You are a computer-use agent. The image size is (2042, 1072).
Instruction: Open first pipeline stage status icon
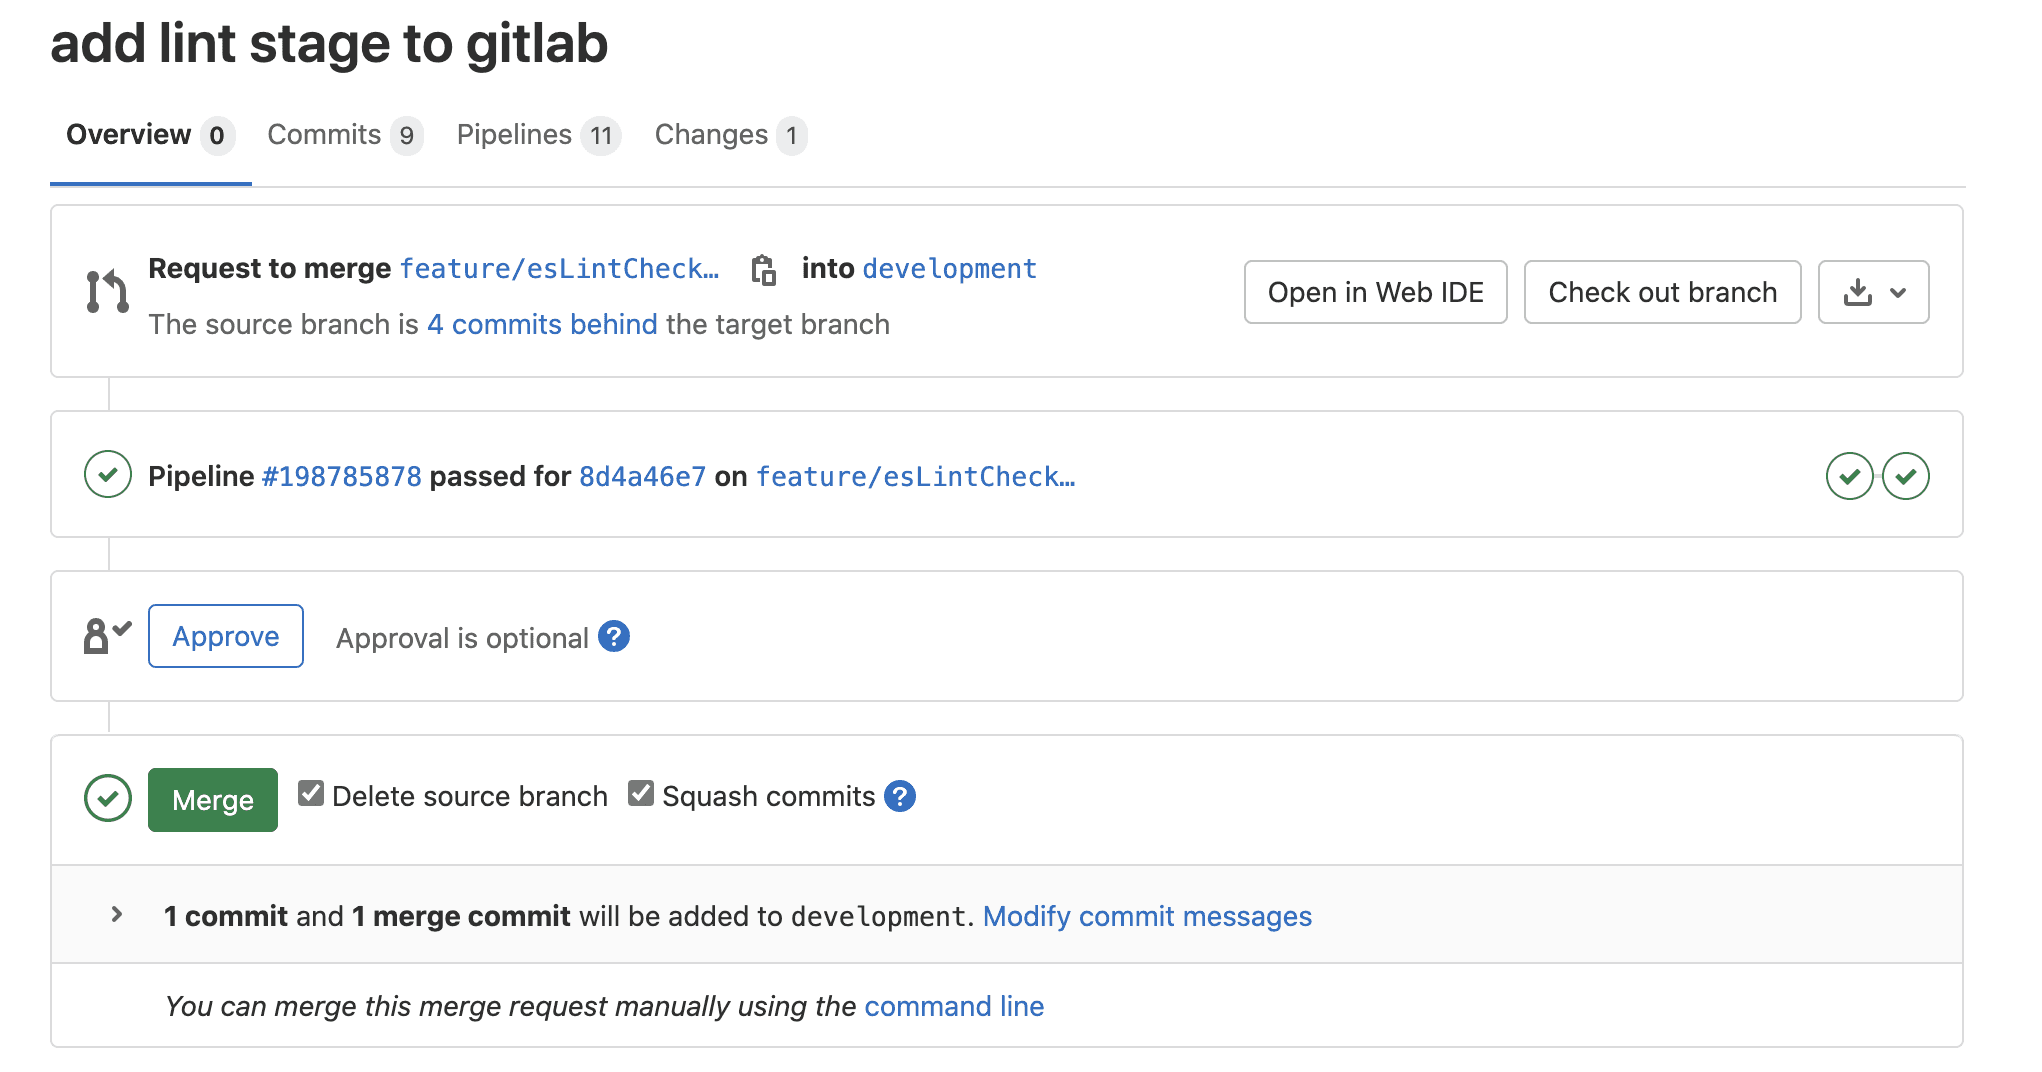pos(1849,476)
